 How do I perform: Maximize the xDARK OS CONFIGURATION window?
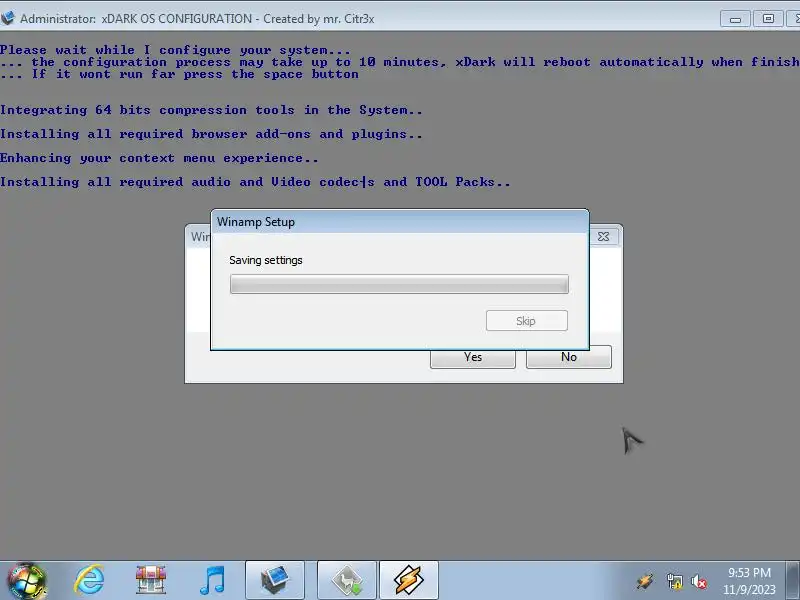click(768, 19)
